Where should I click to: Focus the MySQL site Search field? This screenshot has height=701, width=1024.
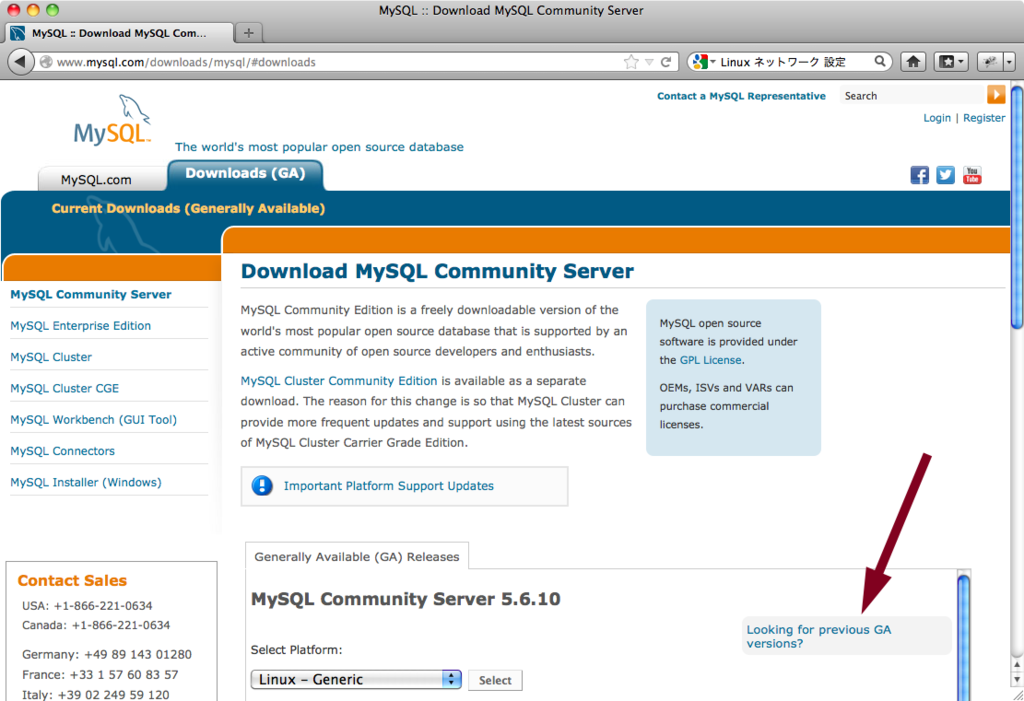[912, 95]
